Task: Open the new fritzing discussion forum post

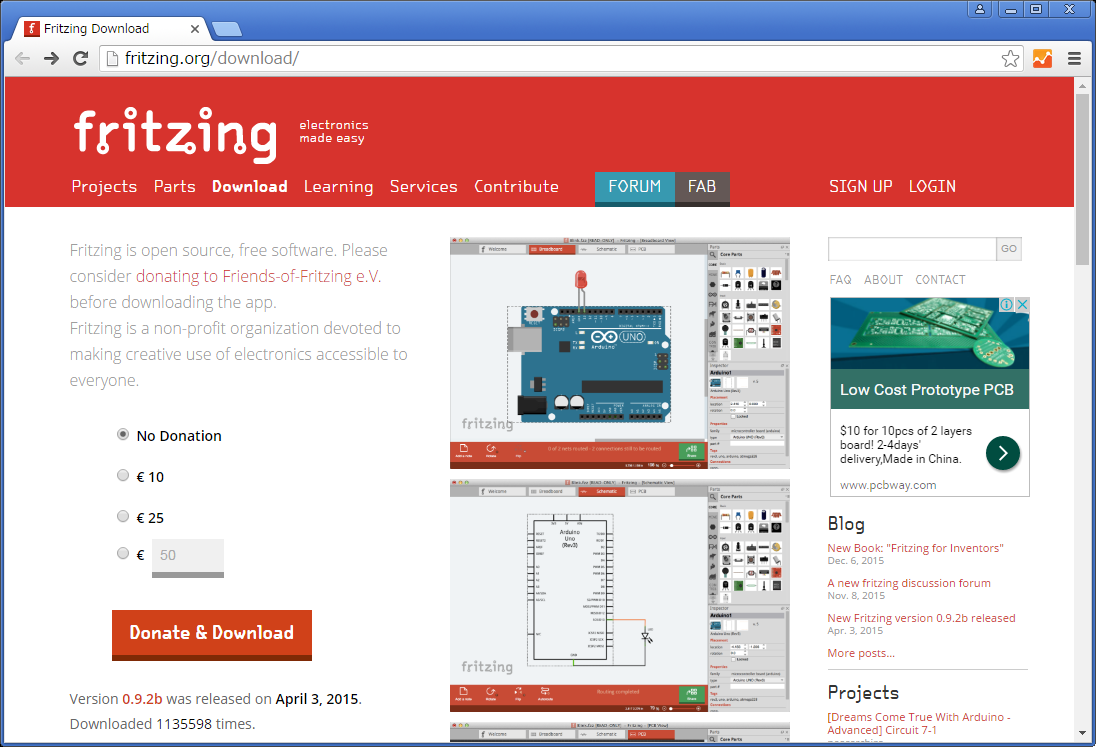Action: [909, 583]
